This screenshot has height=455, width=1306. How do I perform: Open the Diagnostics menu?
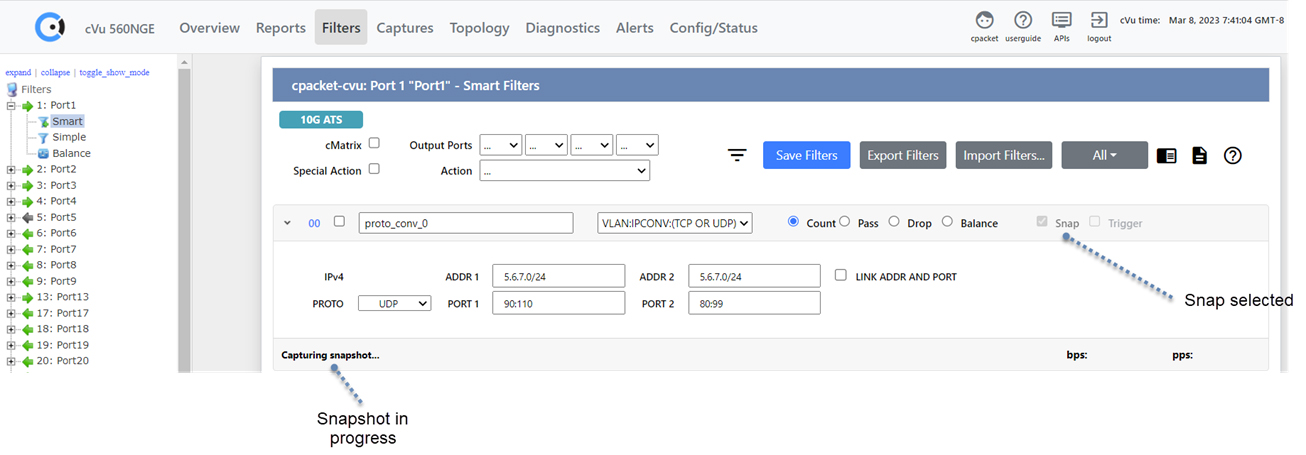click(x=563, y=27)
